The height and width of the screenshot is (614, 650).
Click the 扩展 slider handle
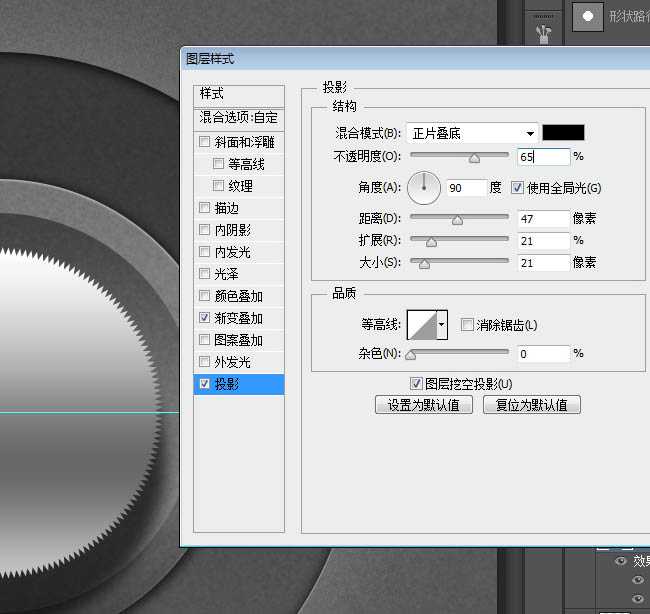(431, 243)
